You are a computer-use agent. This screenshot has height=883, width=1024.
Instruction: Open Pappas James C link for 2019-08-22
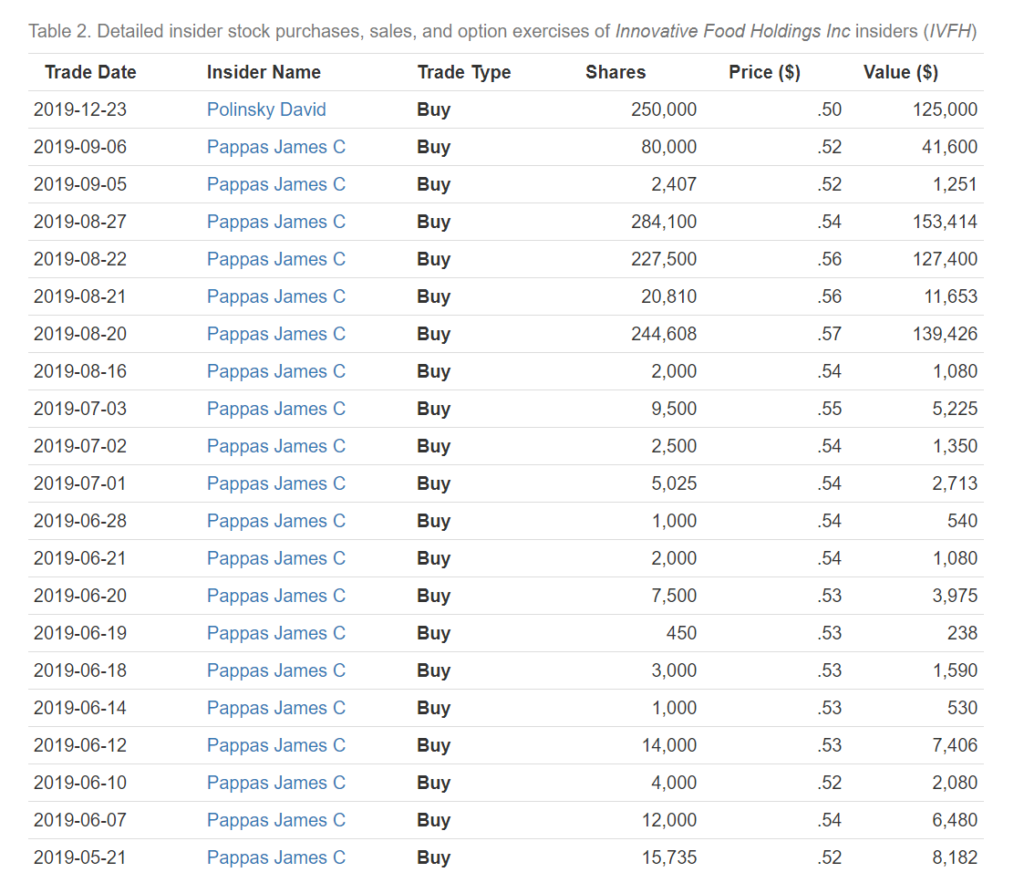pyautogui.click(x=276, y=259)
